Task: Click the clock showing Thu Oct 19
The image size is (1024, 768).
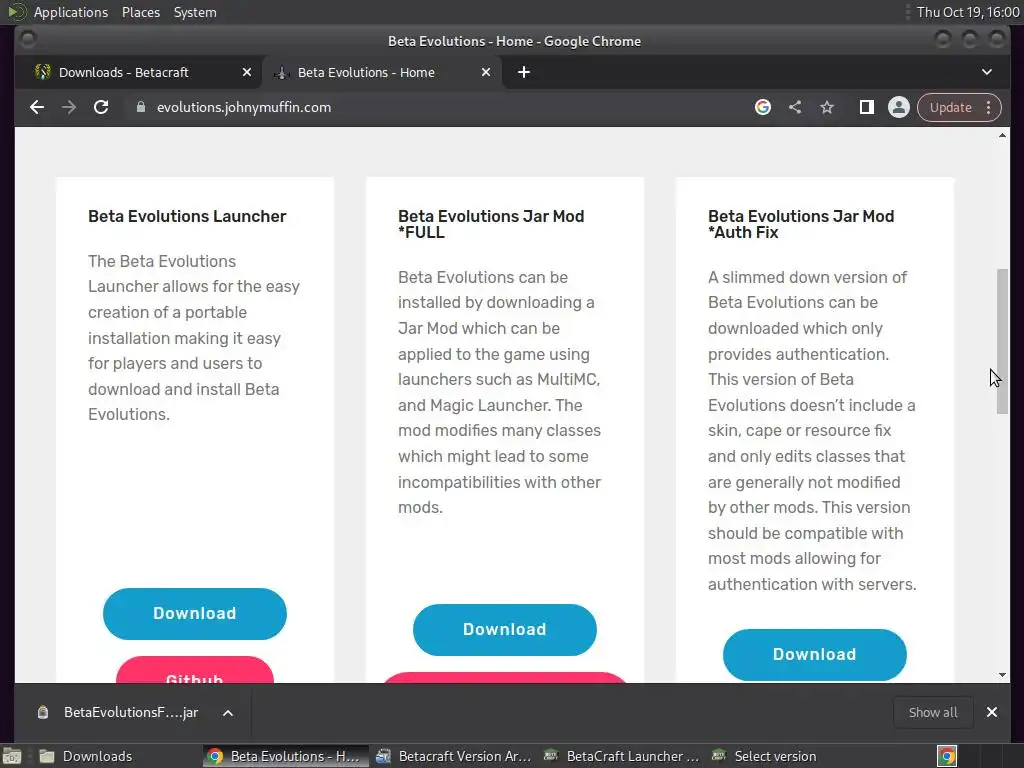Action: pos(968,12)
